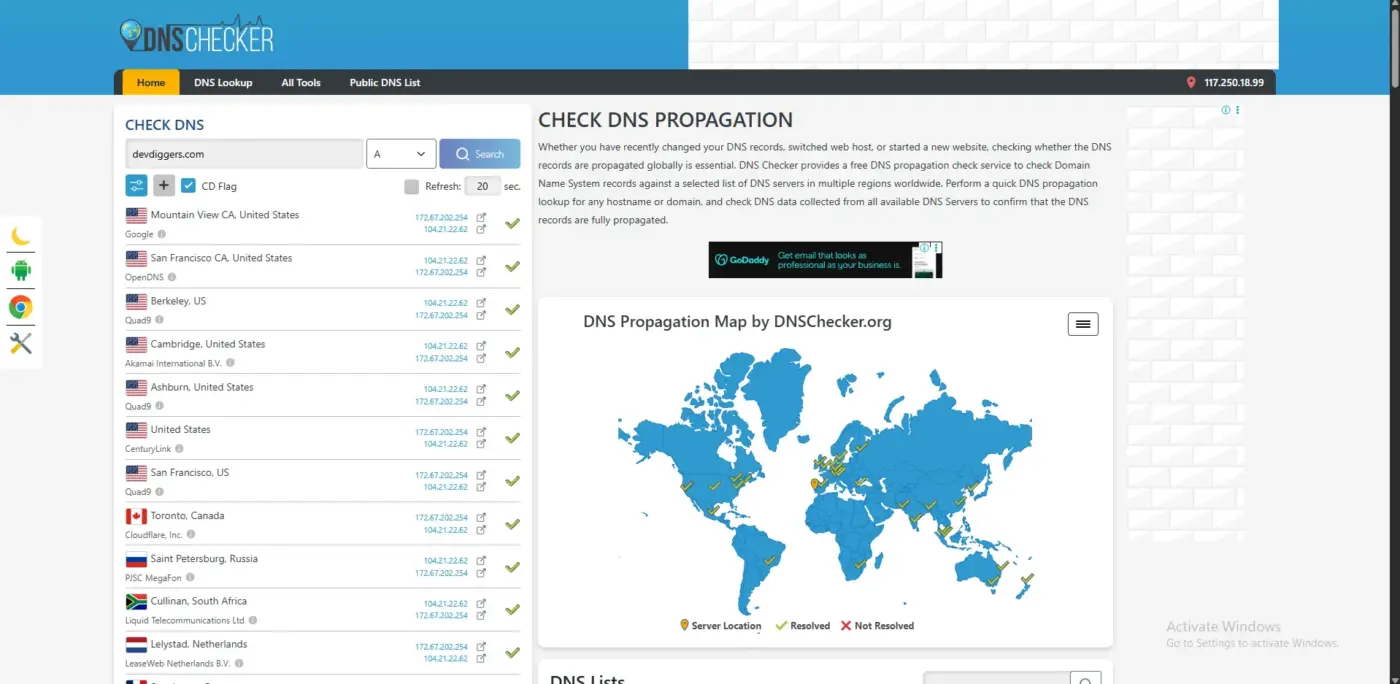Open the record type A dropdown
Viewport: 1400px width, 684px height.
pos(401,154)
